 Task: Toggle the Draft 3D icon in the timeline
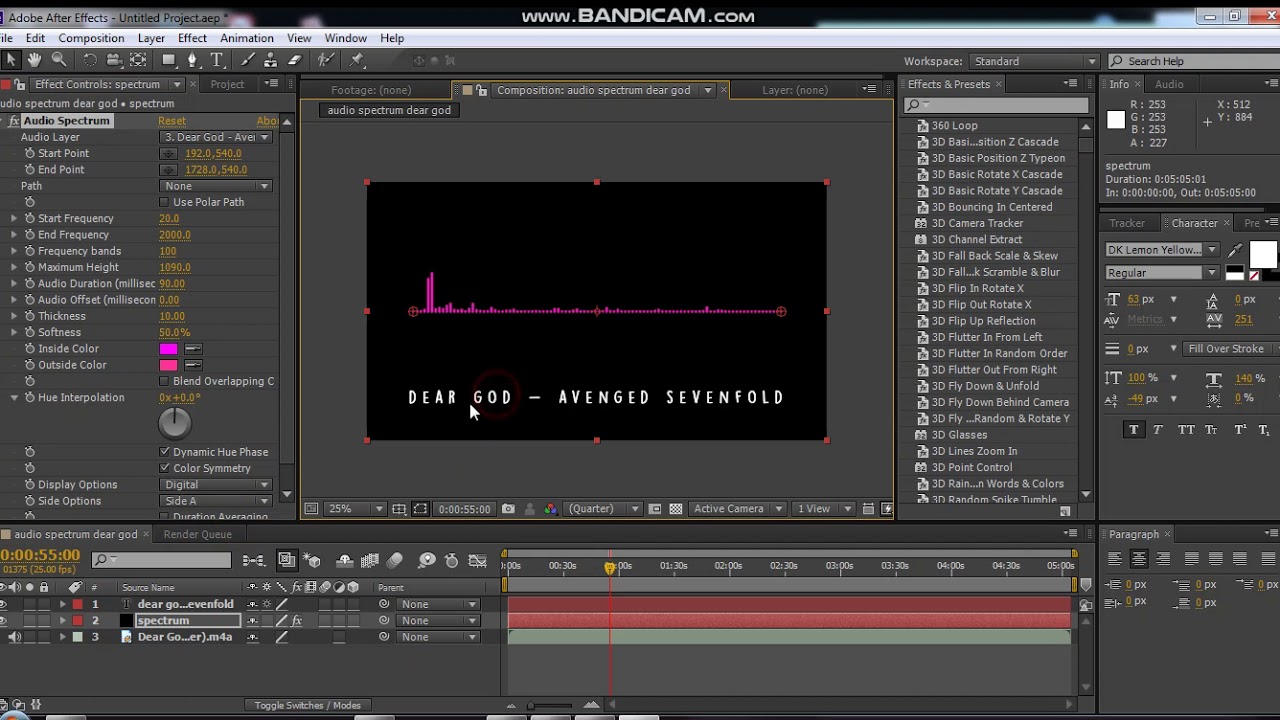coord(313,561)
